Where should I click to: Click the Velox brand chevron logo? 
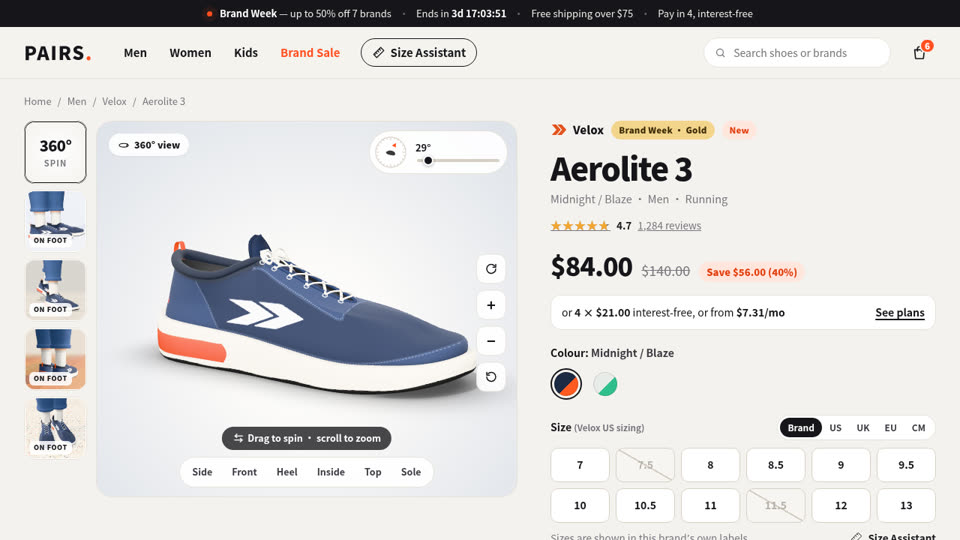click(558, 130)
